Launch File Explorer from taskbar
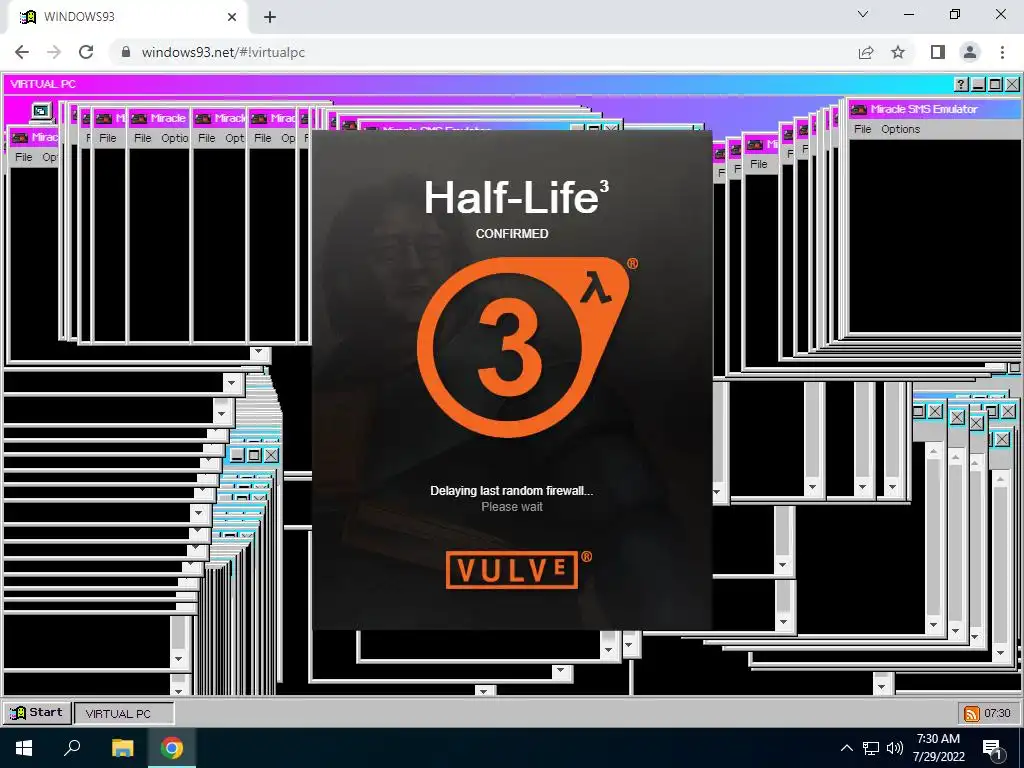The width and height of the screenshot is (1024, 768). (122, 748)
